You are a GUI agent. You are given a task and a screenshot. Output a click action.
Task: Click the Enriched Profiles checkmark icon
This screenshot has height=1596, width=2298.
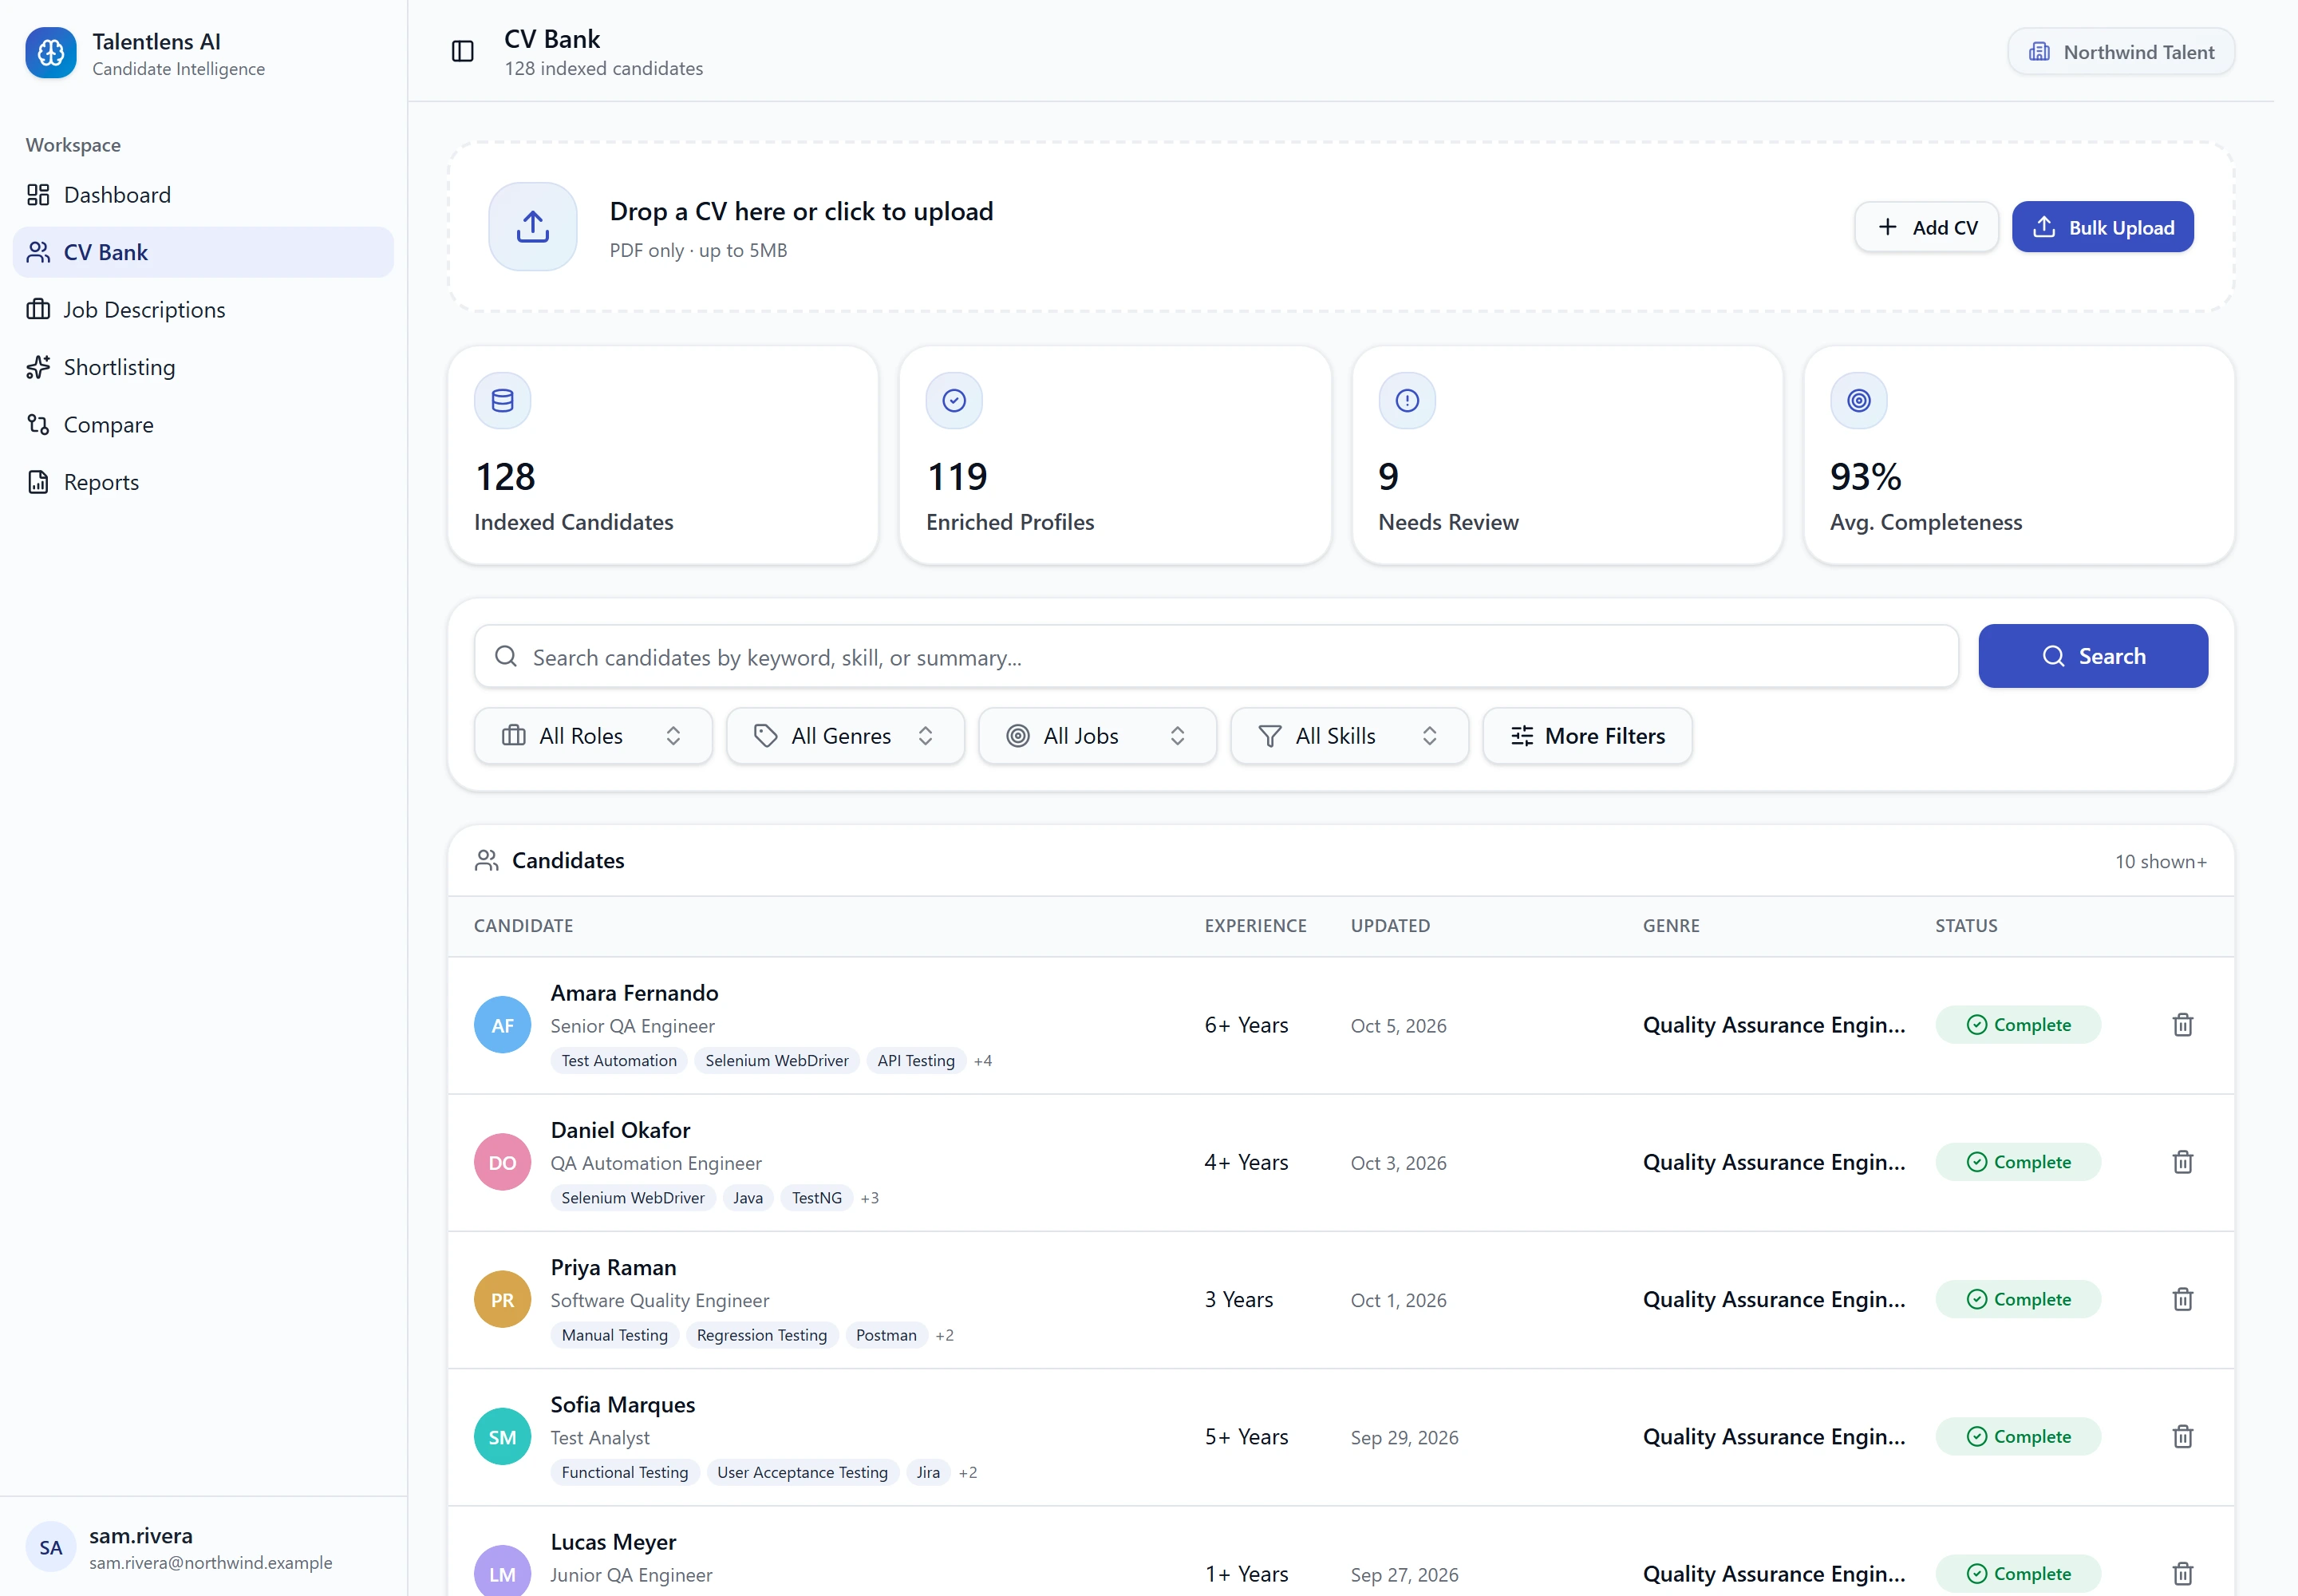pyautogui.click(x=955, y=401)
